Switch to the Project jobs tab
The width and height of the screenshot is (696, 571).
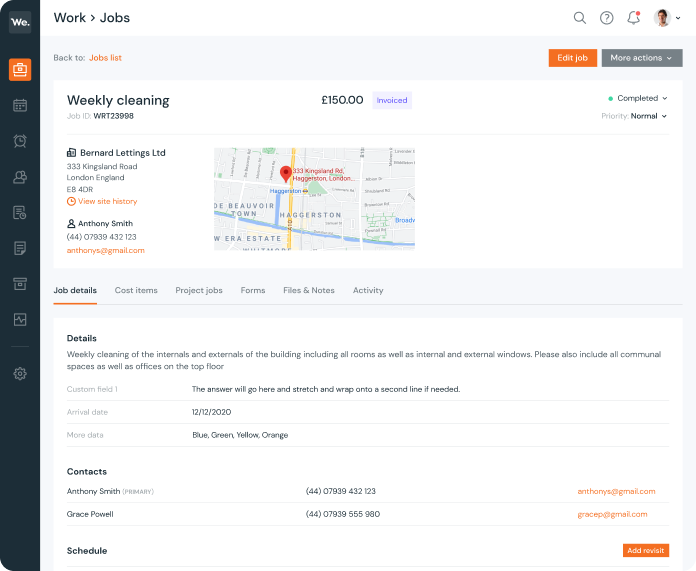[199, 290]
